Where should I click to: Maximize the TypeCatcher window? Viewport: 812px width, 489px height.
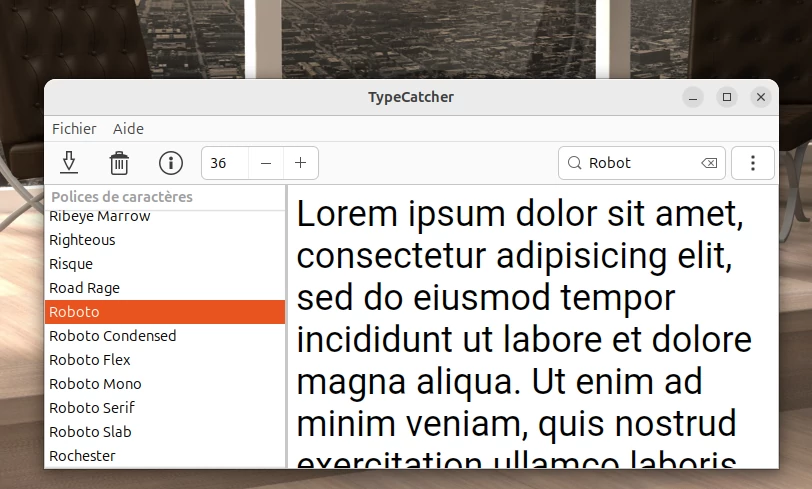point(727,97)
